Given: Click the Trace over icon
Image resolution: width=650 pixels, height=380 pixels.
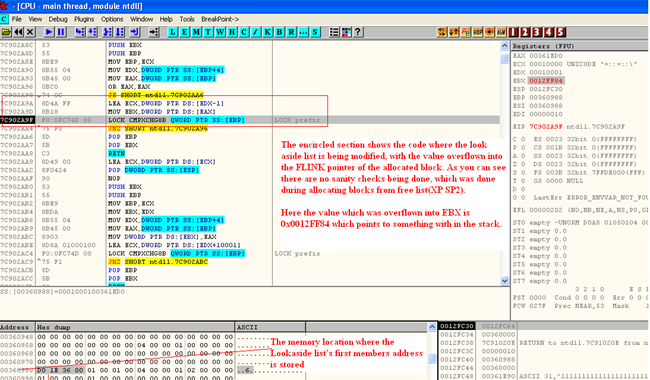Looking at the screenshot, I should click(119, 32).
